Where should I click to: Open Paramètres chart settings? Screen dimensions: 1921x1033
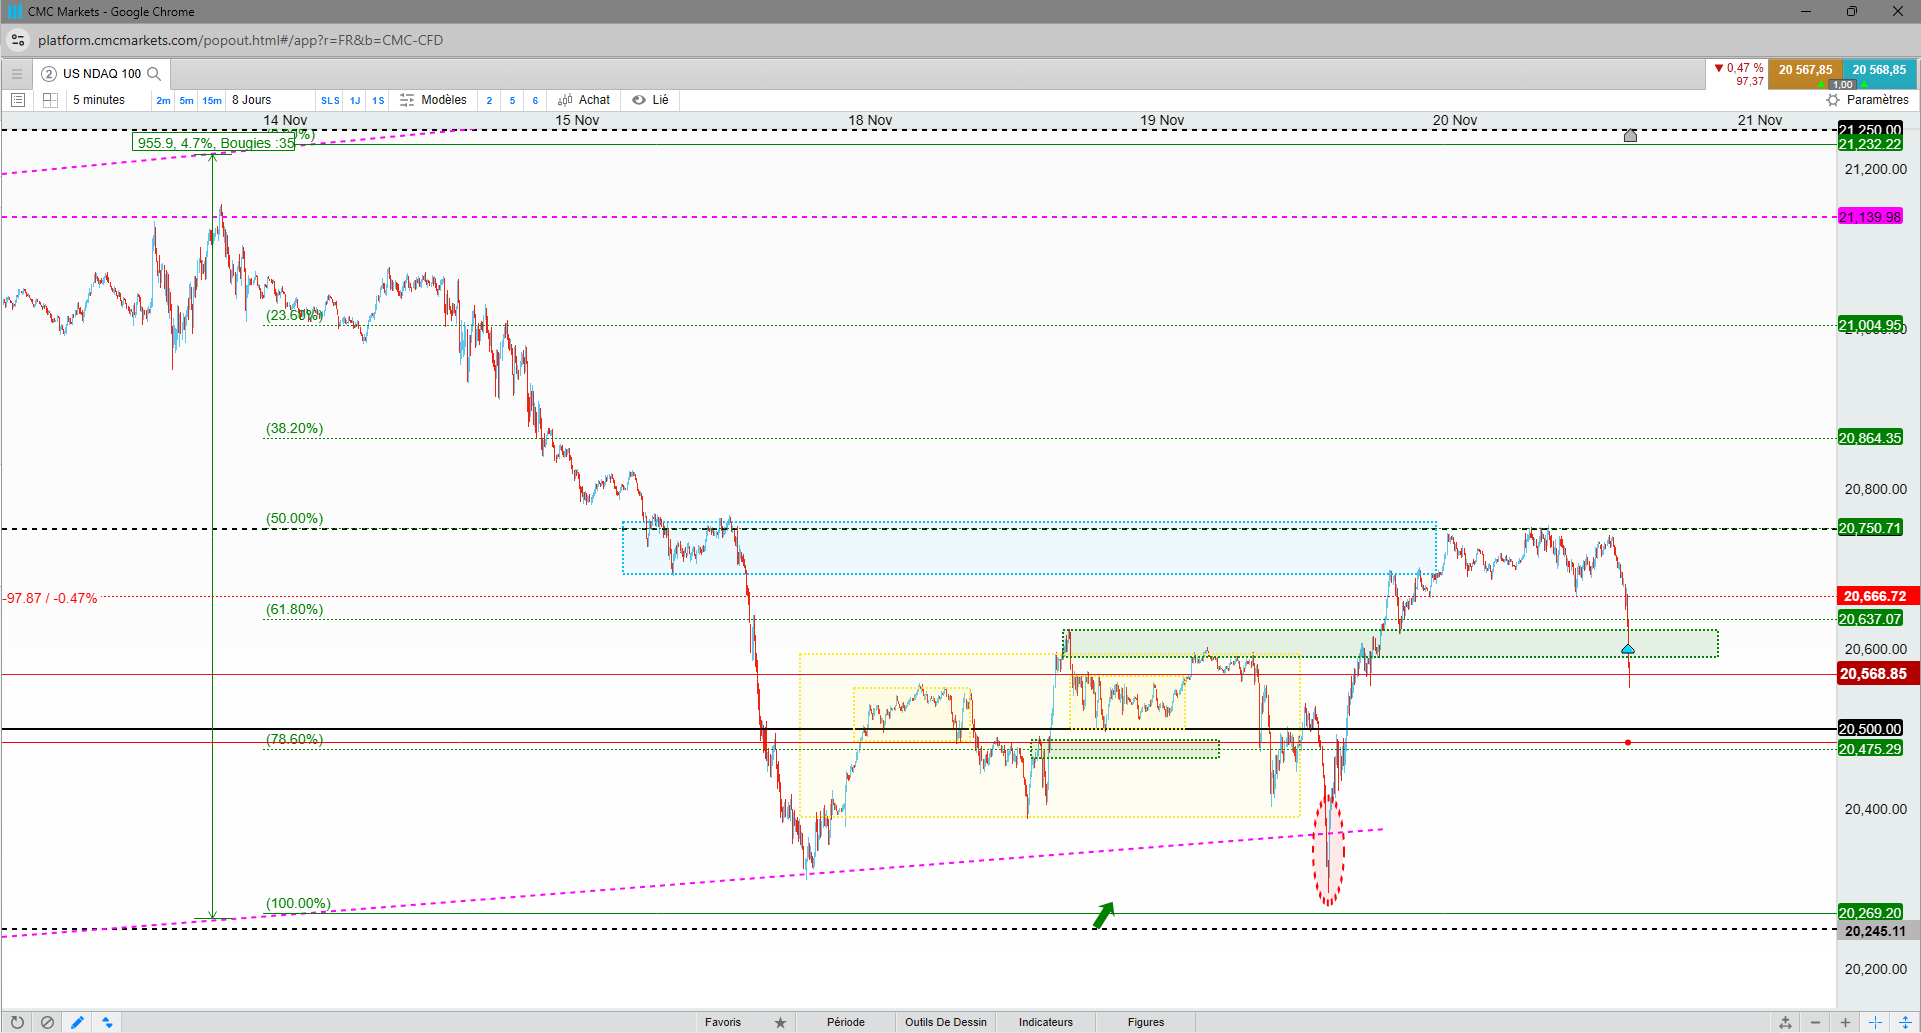pos(1868,100)
